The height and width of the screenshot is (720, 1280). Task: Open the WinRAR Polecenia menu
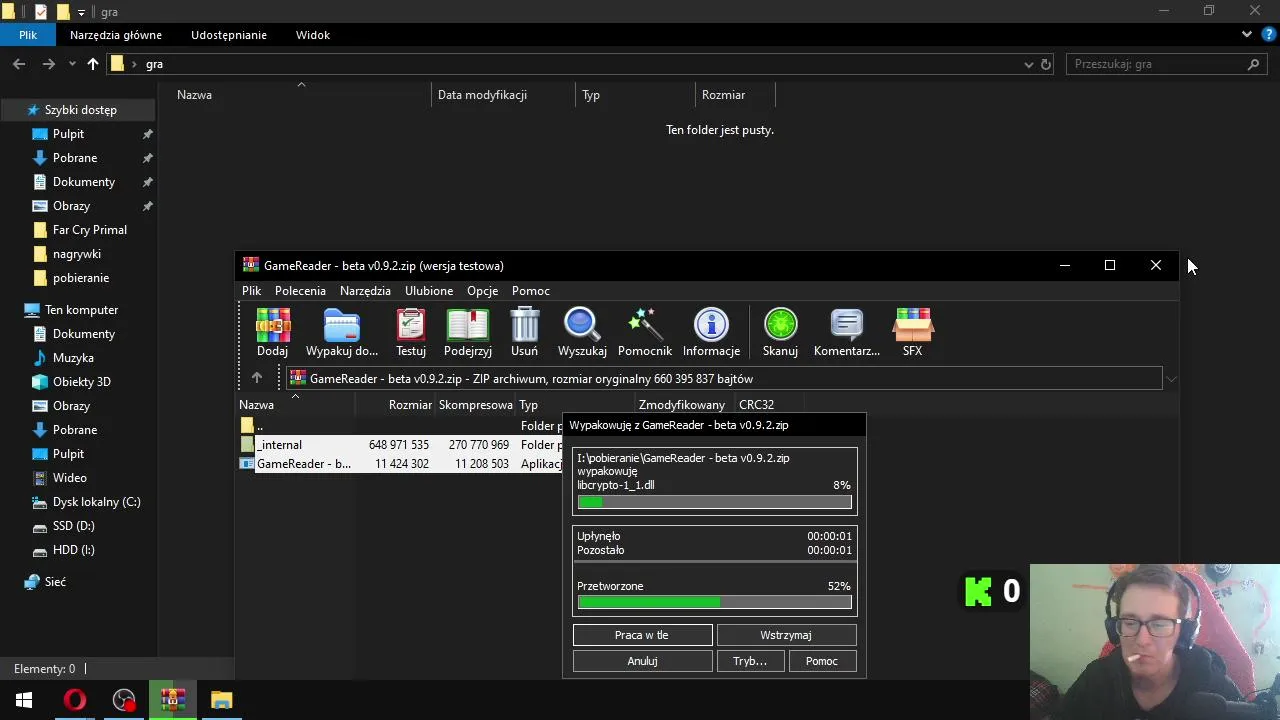coord(300,290)
